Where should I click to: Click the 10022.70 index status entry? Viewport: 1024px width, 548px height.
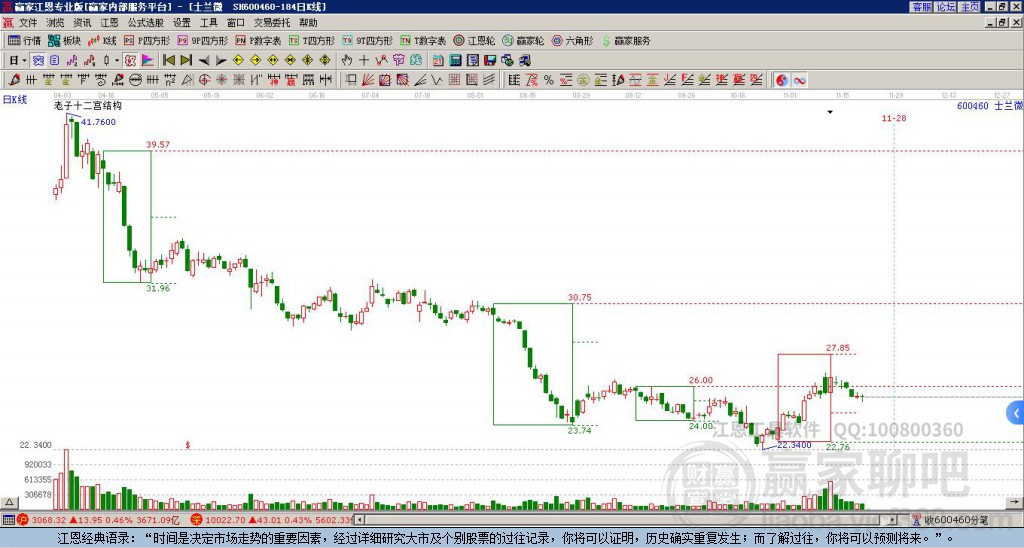pos(272,520)
